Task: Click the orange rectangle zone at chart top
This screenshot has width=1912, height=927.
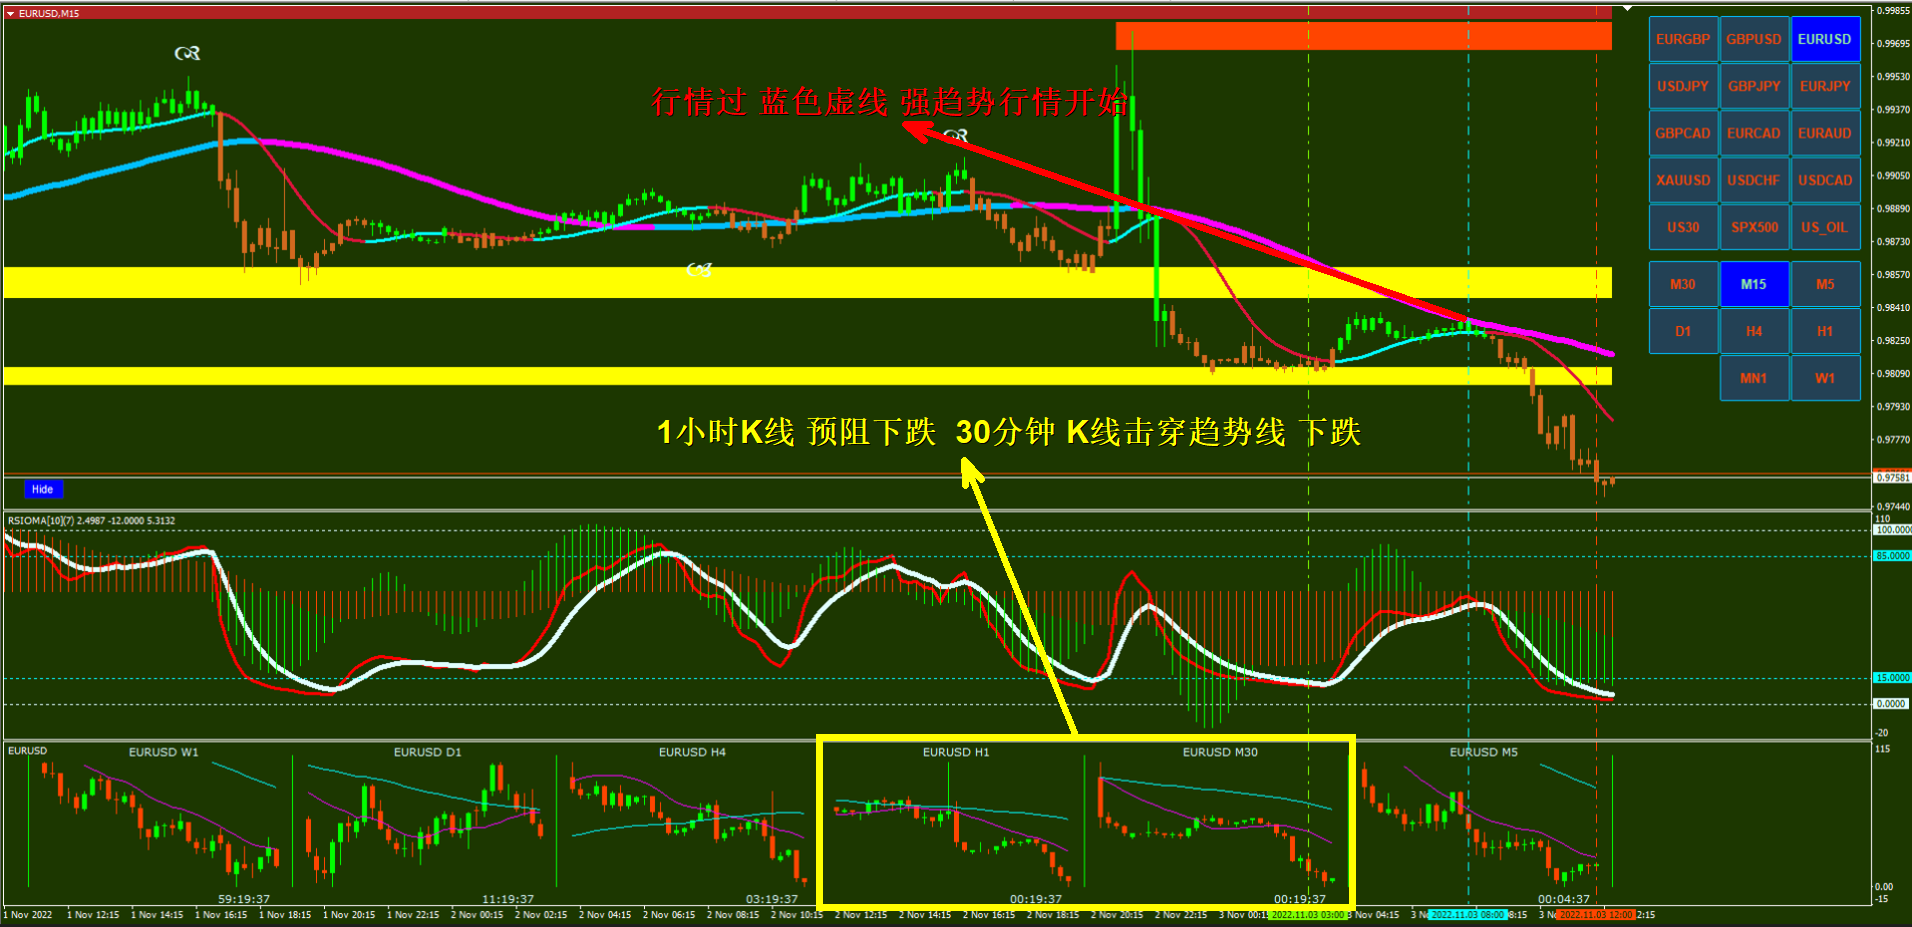Action: [1364, 36]
